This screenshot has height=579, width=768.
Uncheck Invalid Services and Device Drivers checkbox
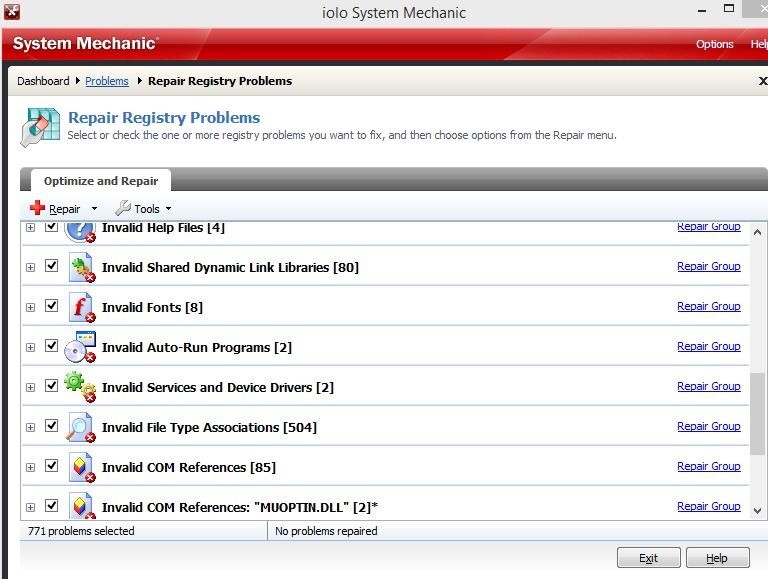pos(51,386)
